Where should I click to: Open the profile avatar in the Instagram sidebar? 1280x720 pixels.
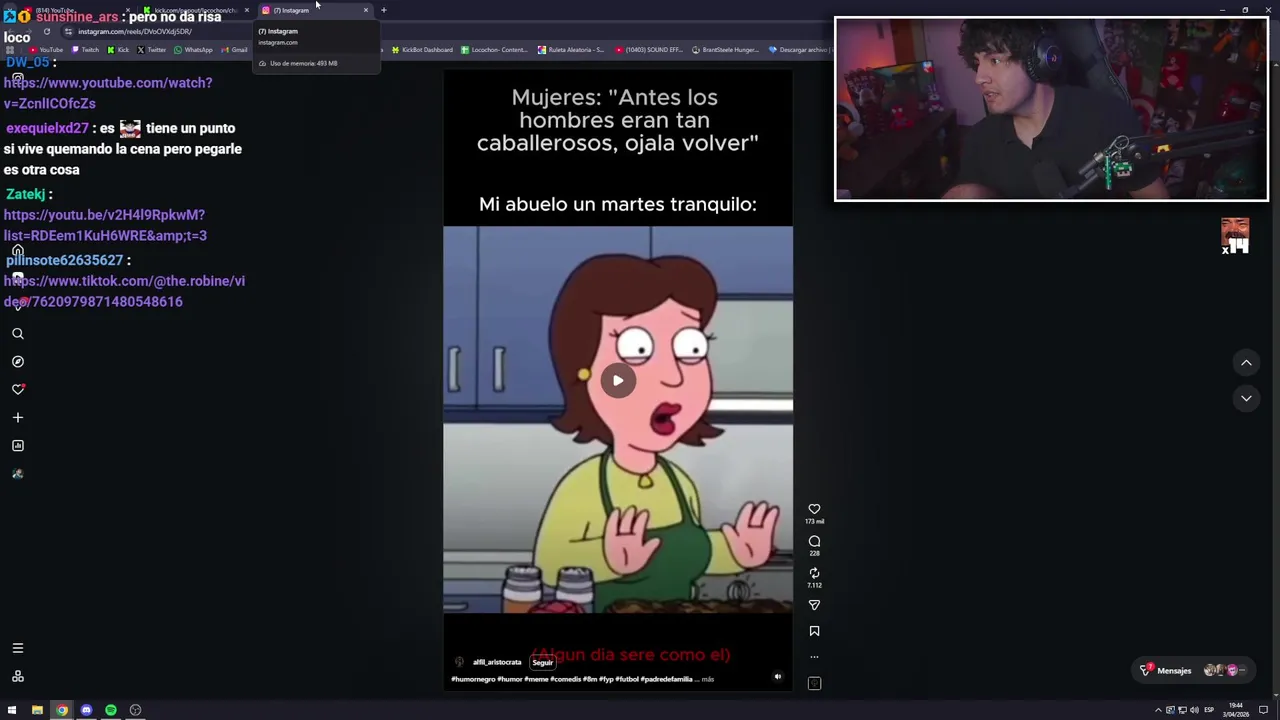point(18,473)
